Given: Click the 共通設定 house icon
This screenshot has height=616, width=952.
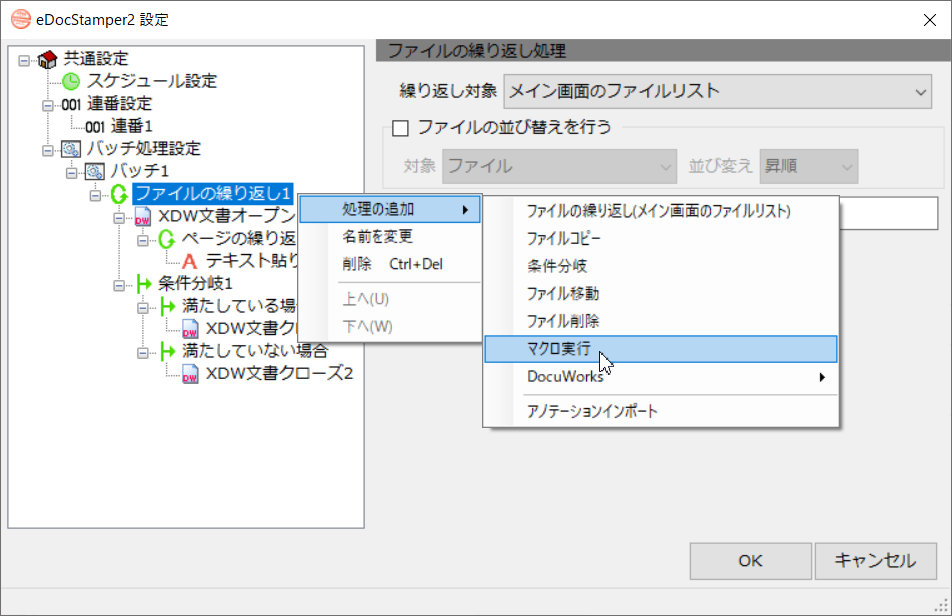Looking at the screenshot, I should (47, 59).
